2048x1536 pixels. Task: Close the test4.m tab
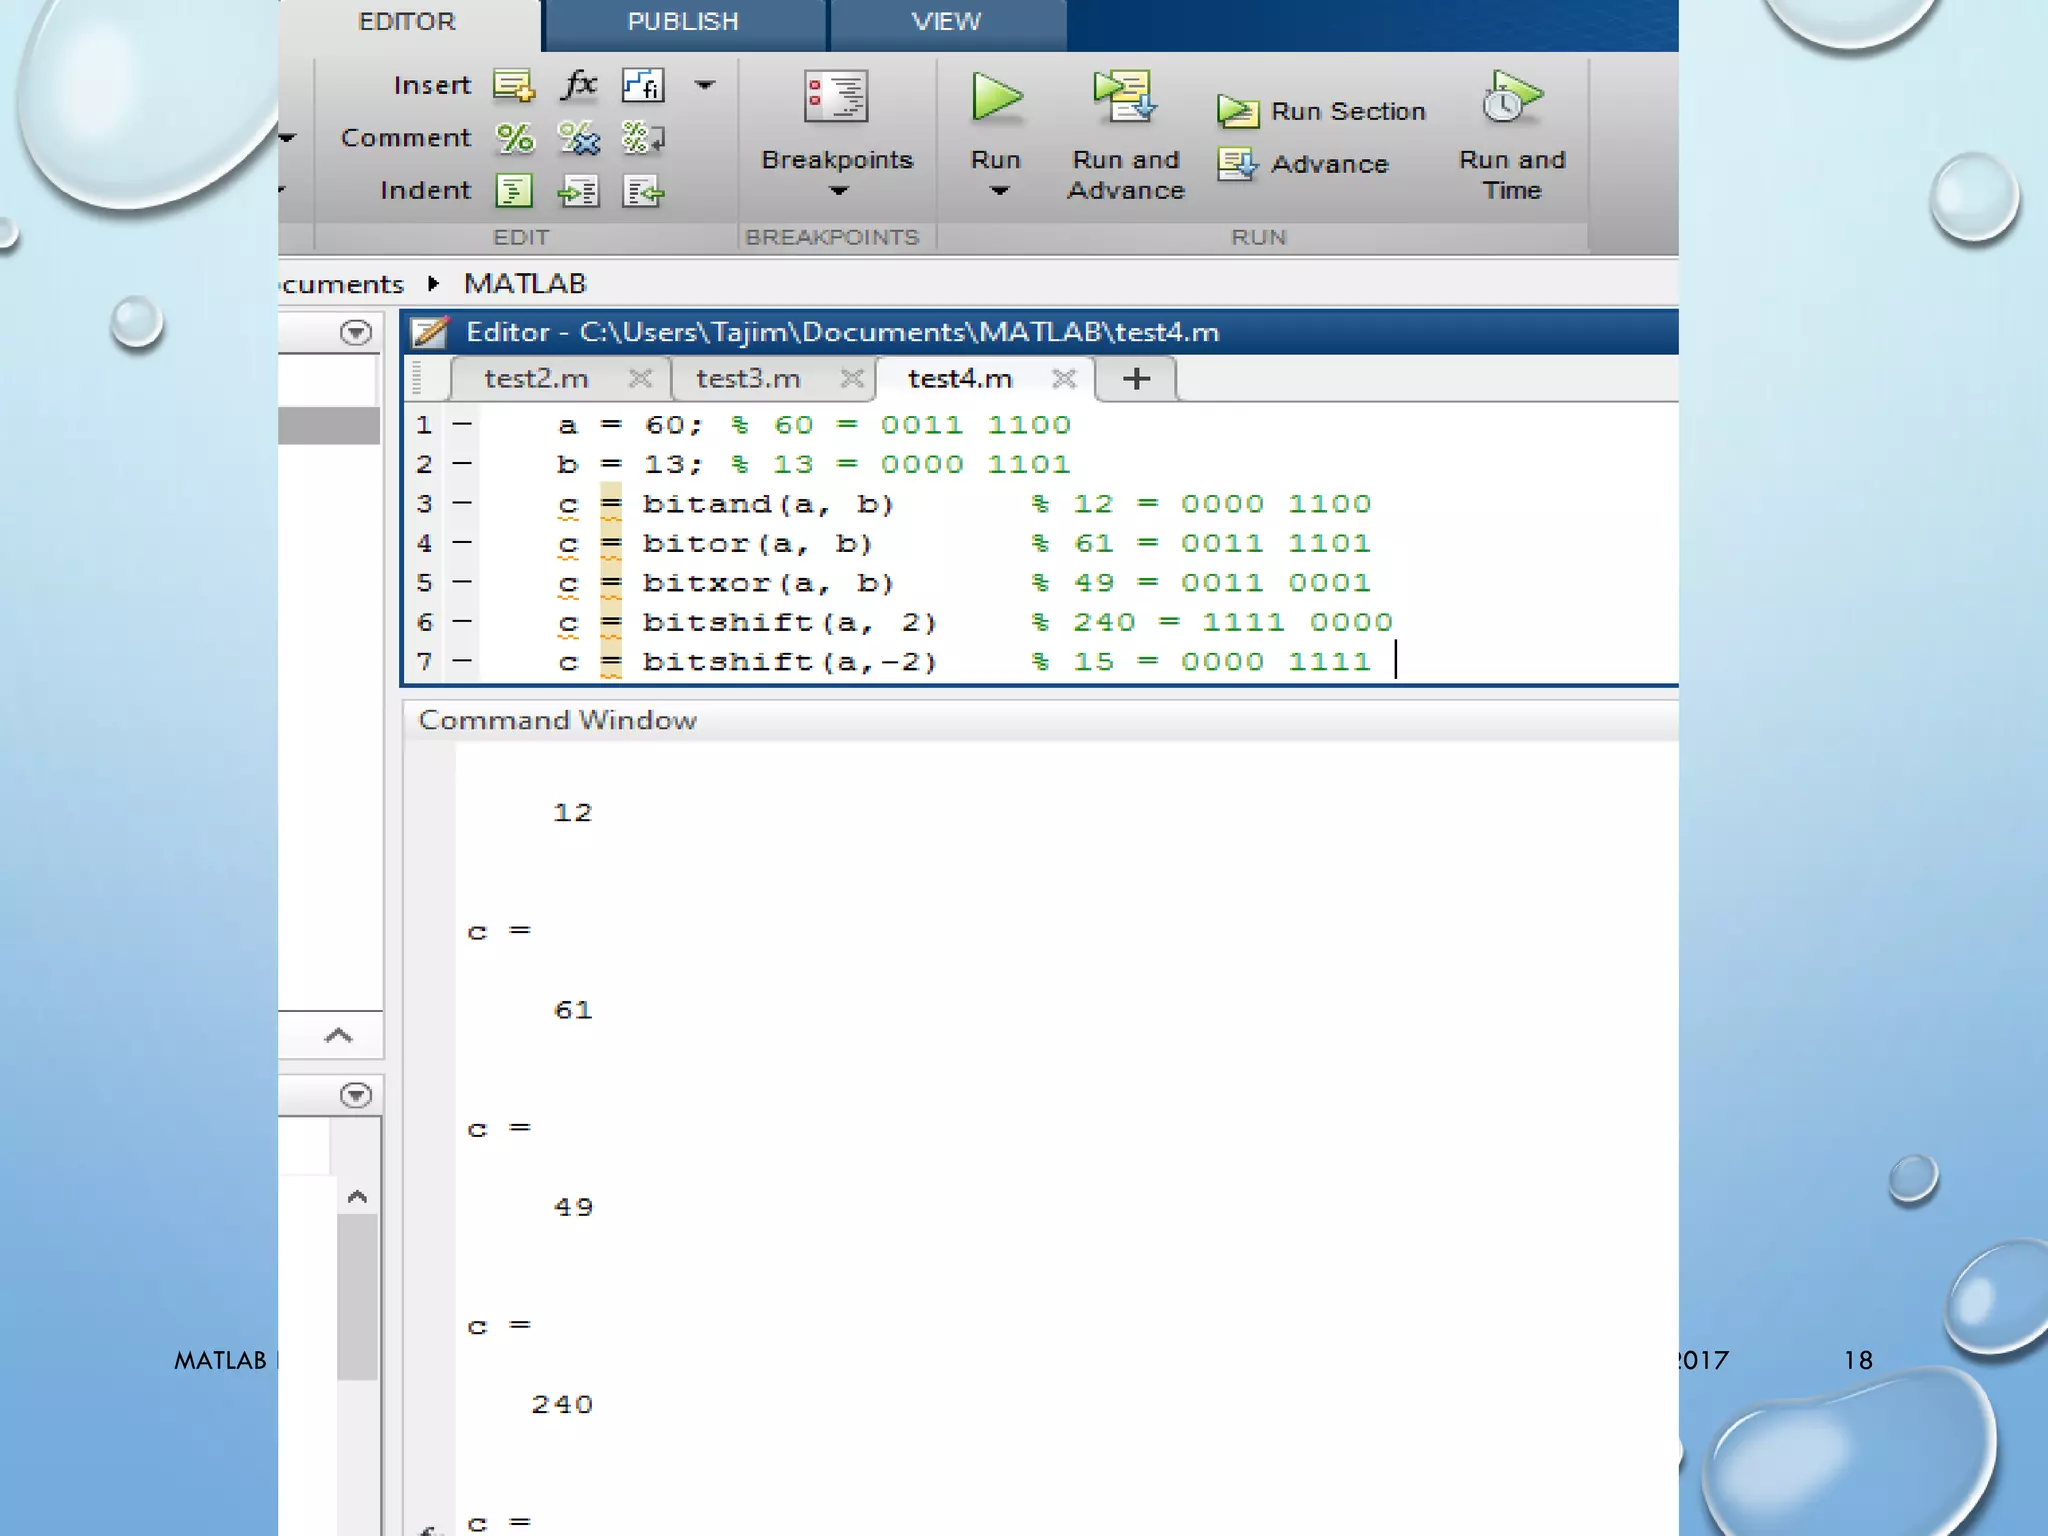1065,379
